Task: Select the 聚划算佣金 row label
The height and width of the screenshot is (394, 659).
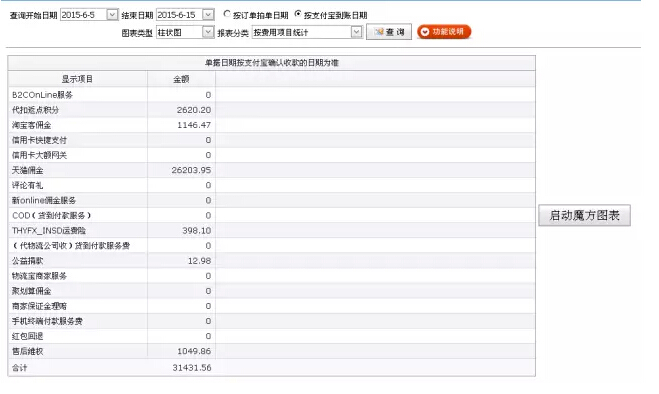Action: [x=32, y=291]
